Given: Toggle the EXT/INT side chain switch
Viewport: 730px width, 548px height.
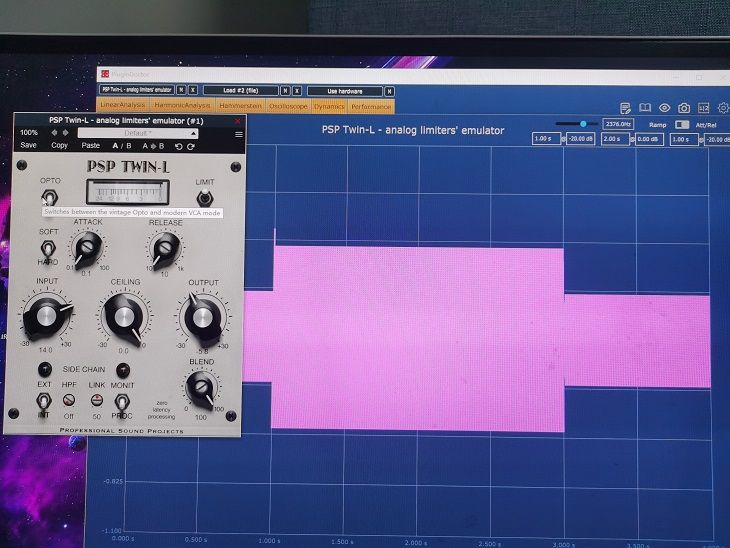Looking at the screenshot, I should pyautogui.click(x=44, y=402).
